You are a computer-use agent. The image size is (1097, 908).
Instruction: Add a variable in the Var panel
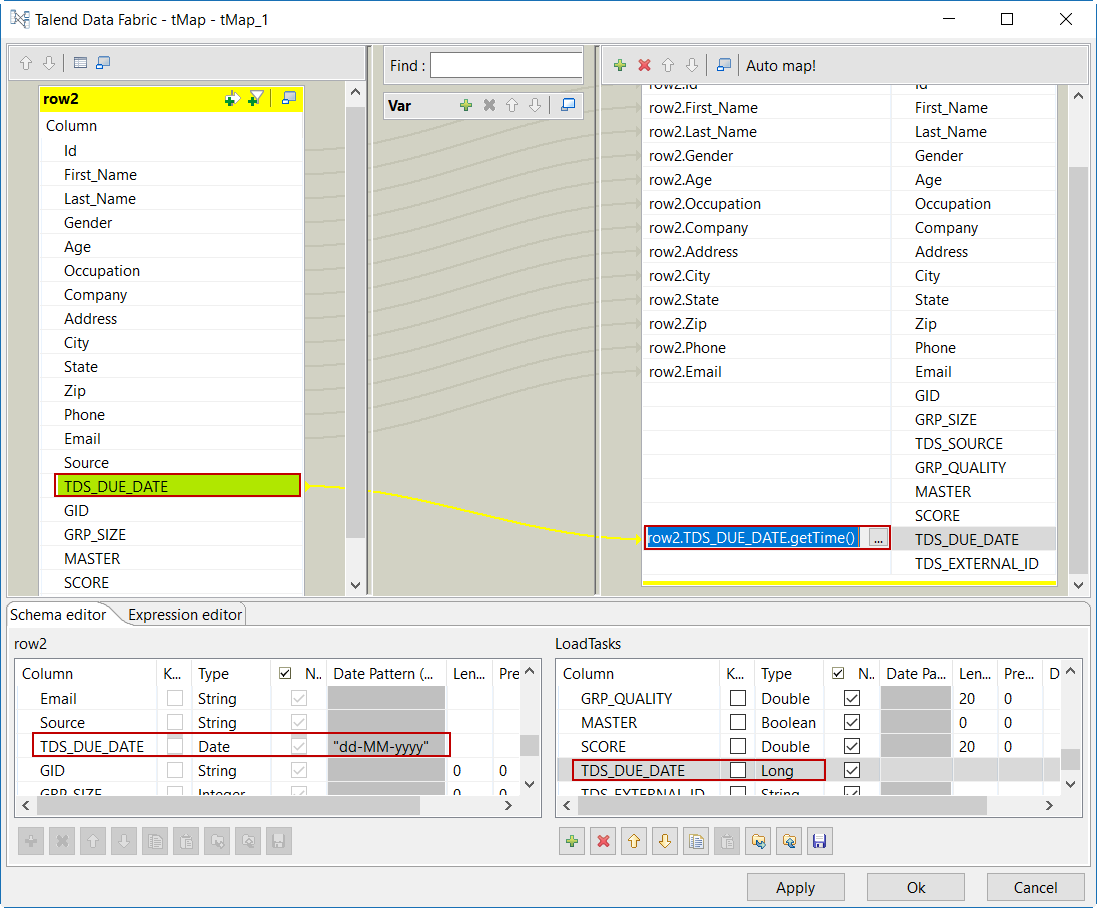point(465,105)
